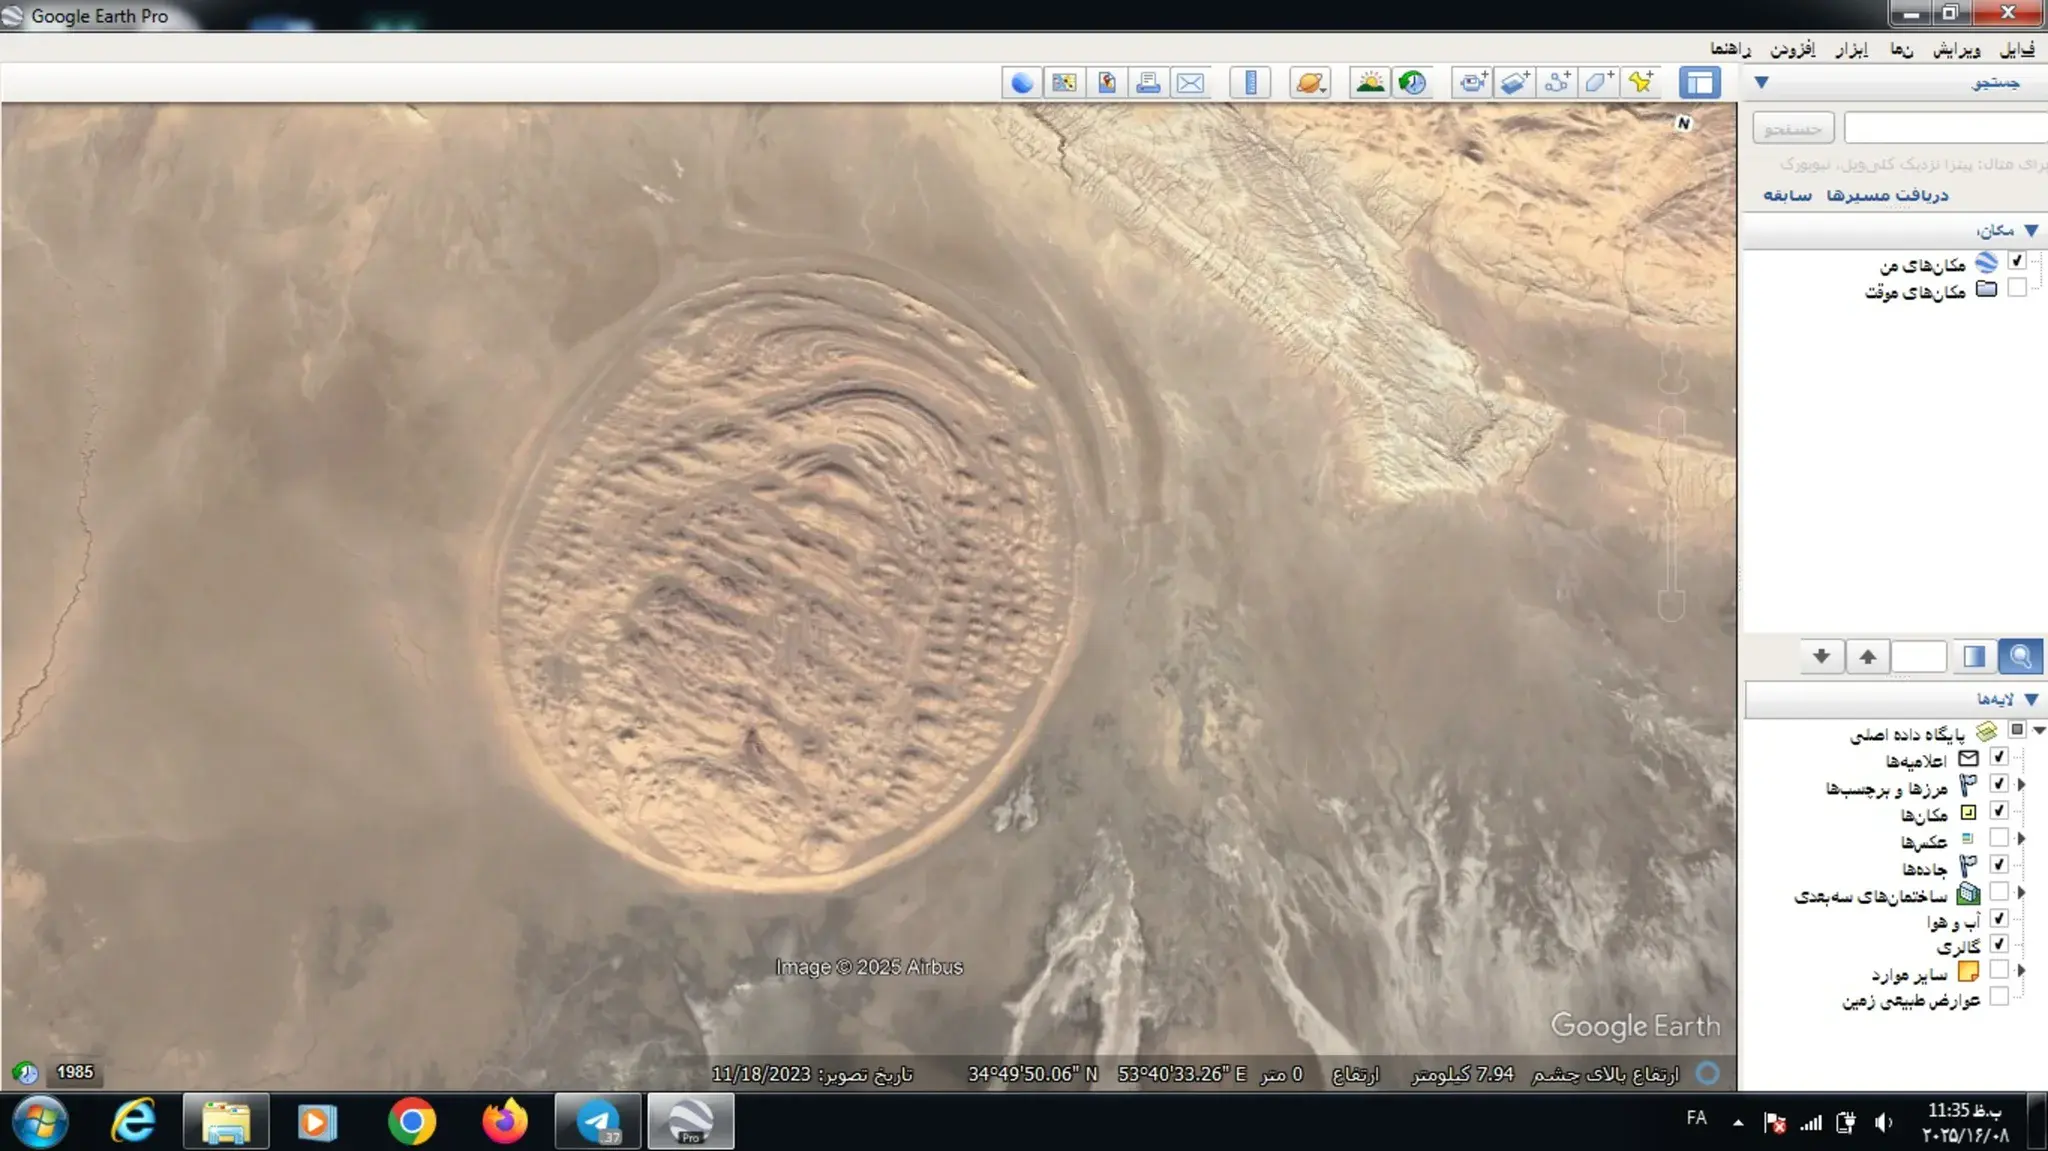
Task: Open the راهنما menu
Action: (1730, 49)
